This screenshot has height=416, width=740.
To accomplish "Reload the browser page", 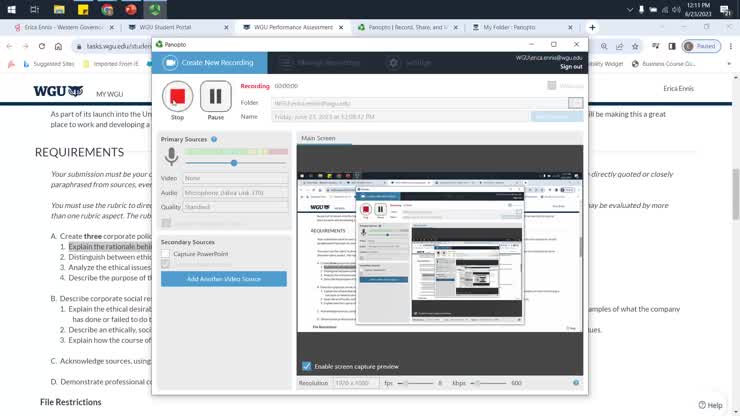I will [x=41, y=46].
